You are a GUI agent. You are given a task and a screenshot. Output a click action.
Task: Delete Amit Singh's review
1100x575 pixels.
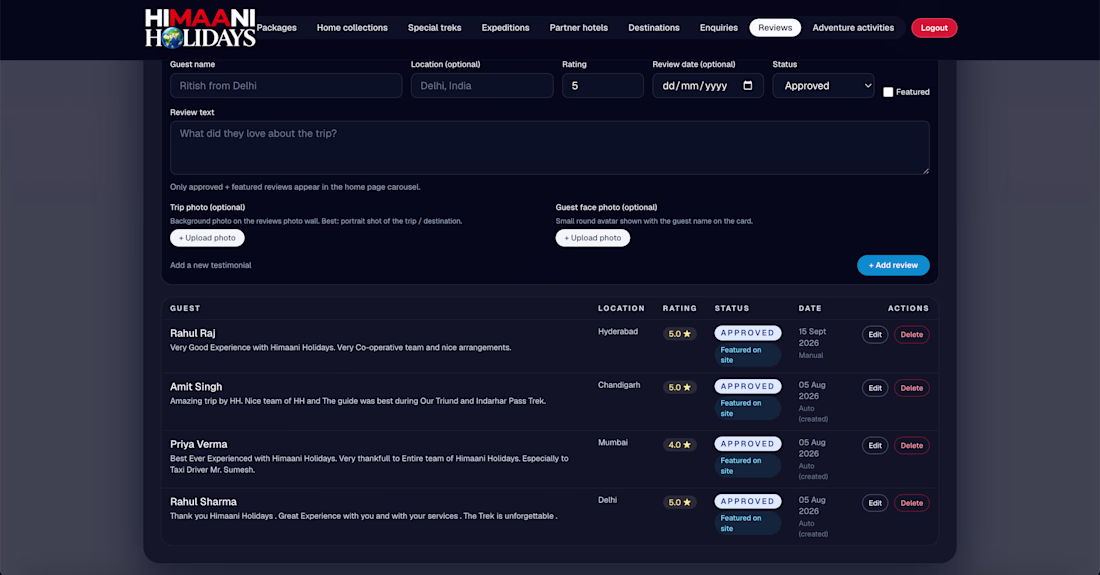pos(911,388)
